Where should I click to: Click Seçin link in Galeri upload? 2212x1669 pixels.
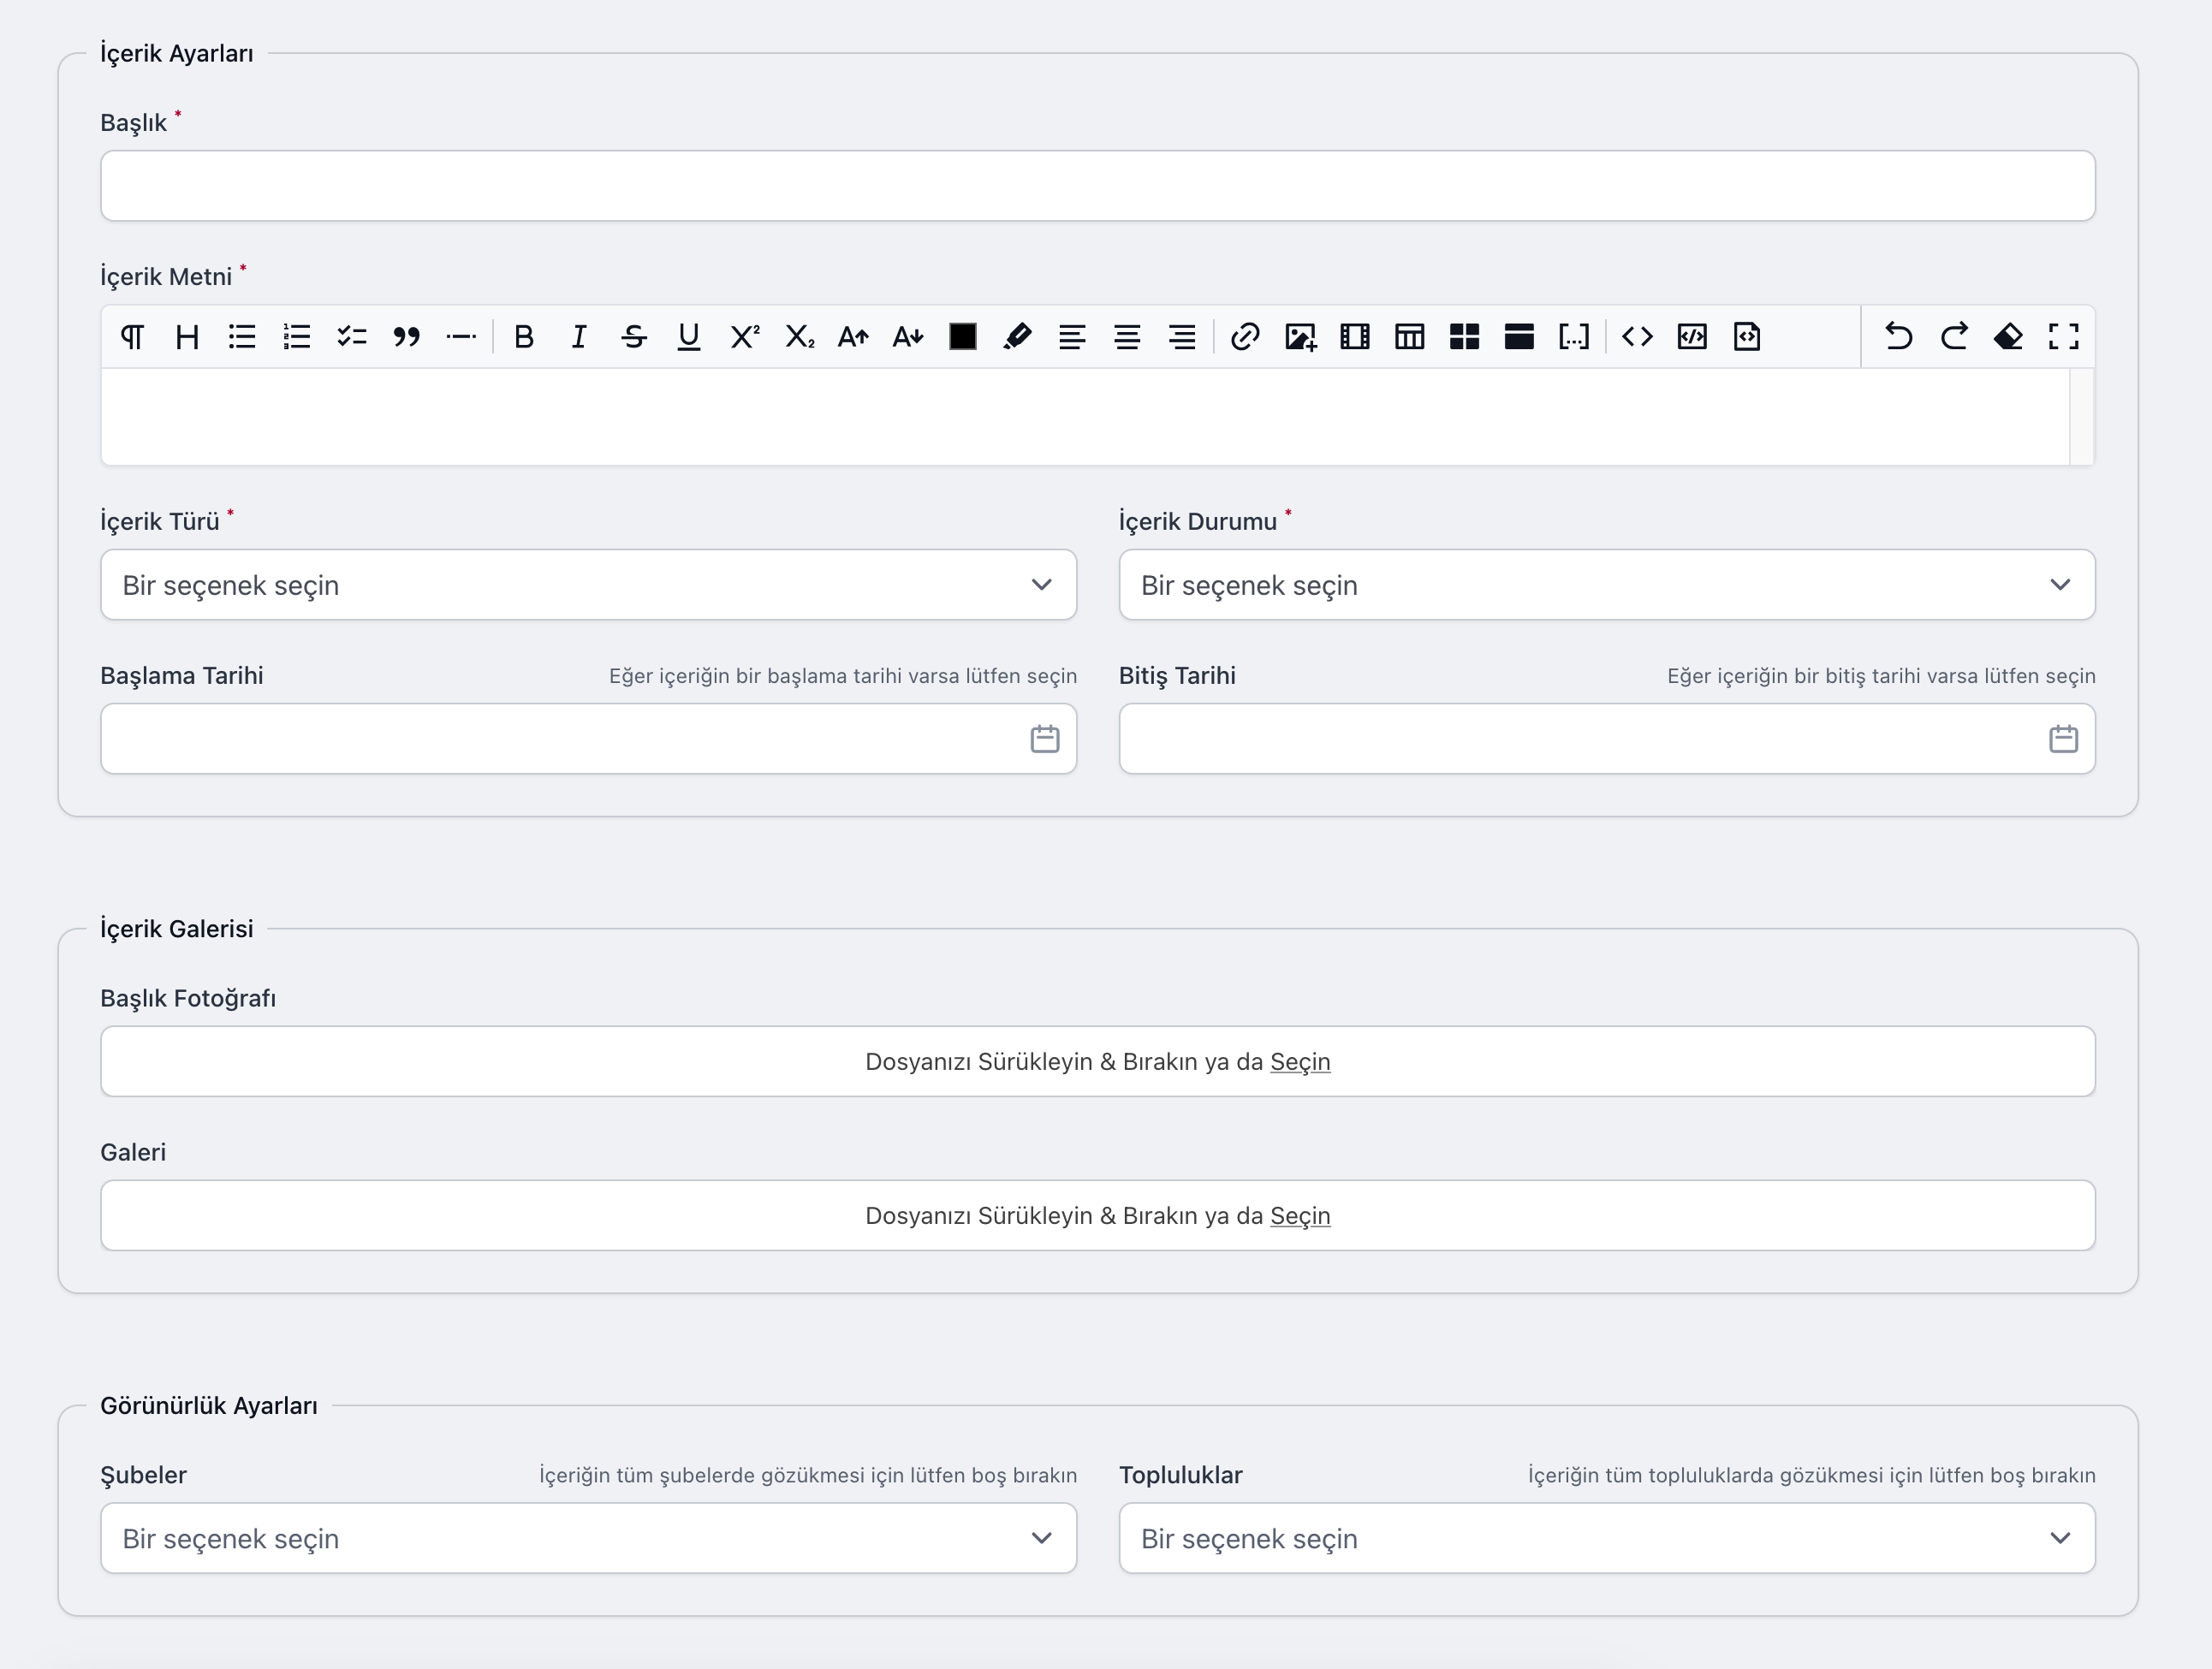(1299, 1216)
